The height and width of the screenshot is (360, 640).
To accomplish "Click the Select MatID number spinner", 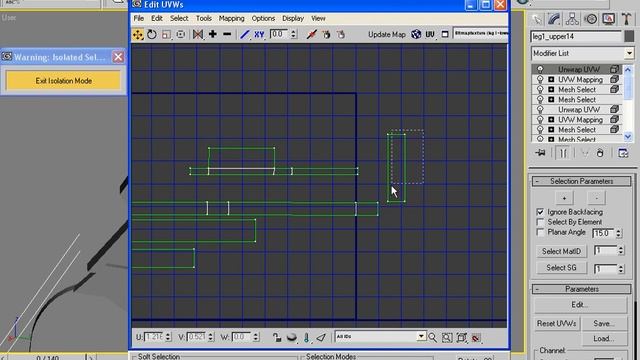I will 621,250.
